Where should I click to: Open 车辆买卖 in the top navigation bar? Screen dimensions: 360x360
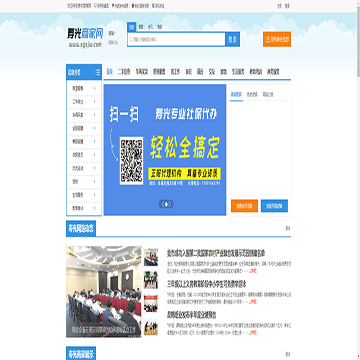point(141,72)
